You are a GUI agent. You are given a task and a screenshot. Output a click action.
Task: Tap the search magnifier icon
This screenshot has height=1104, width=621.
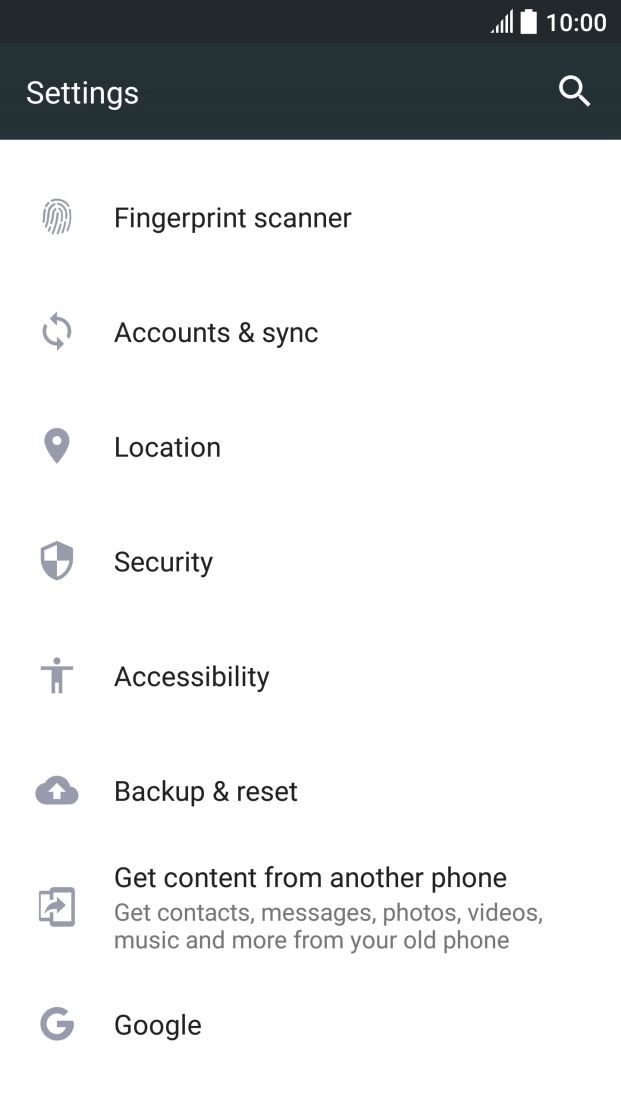(x=574, y=92)
